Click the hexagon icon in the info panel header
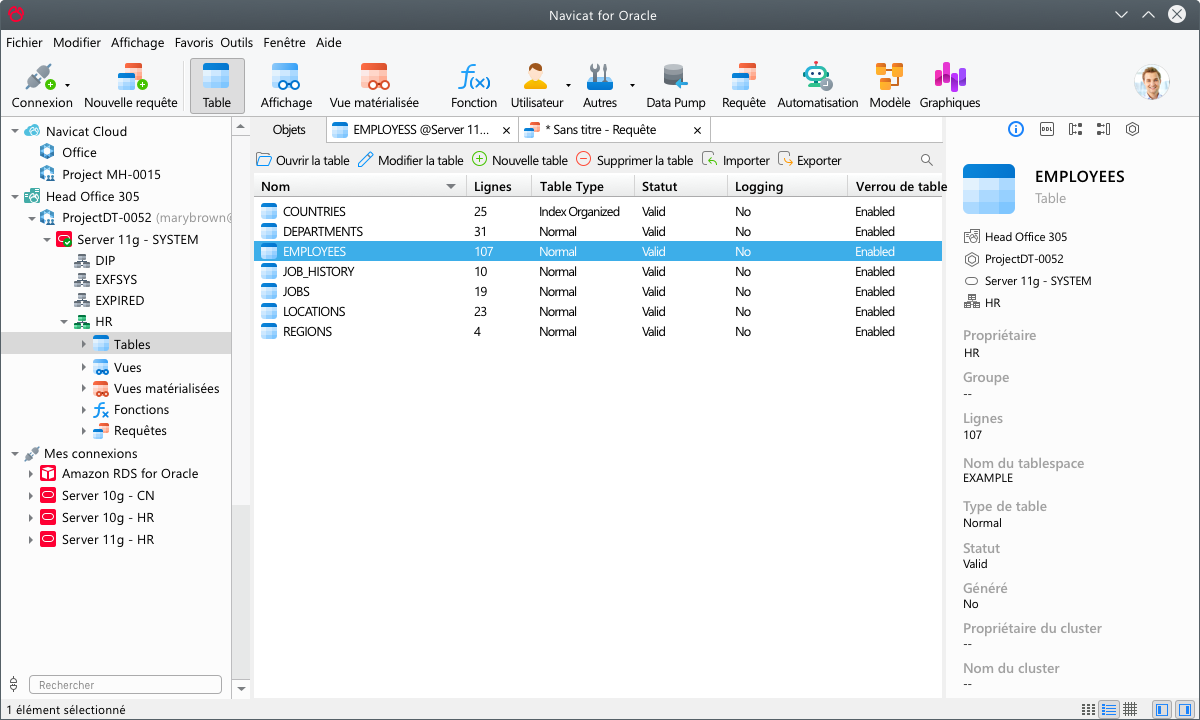 click(1132, 129)
